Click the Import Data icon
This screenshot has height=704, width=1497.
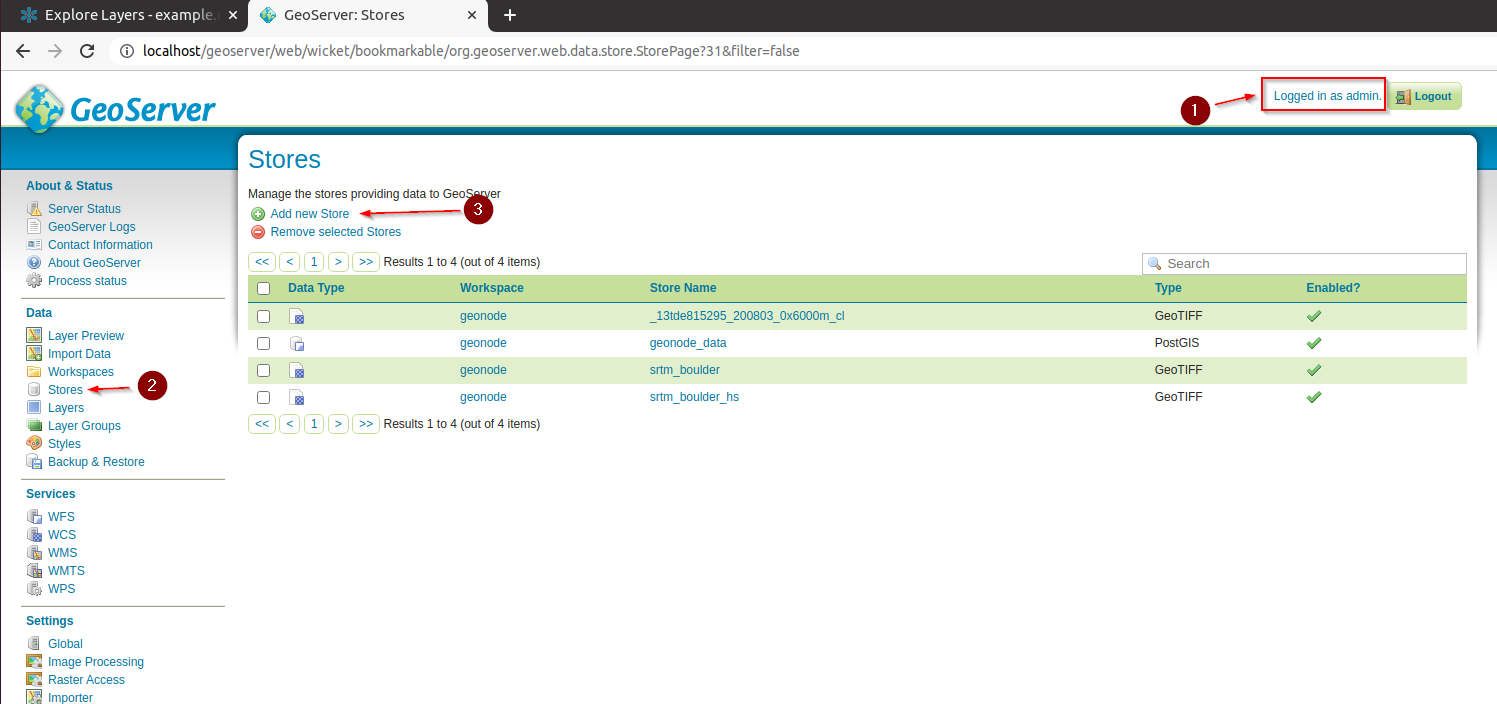(34, 354)
